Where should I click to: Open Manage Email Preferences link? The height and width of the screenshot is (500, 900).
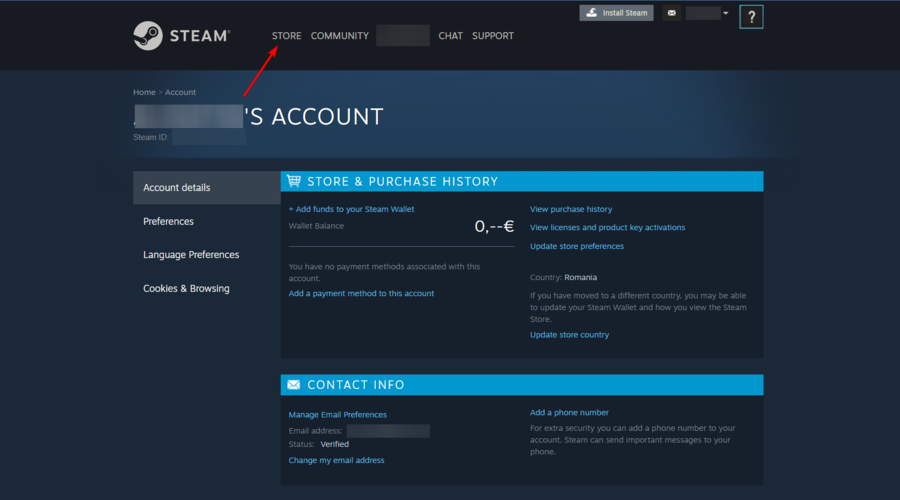pos(338,414)
